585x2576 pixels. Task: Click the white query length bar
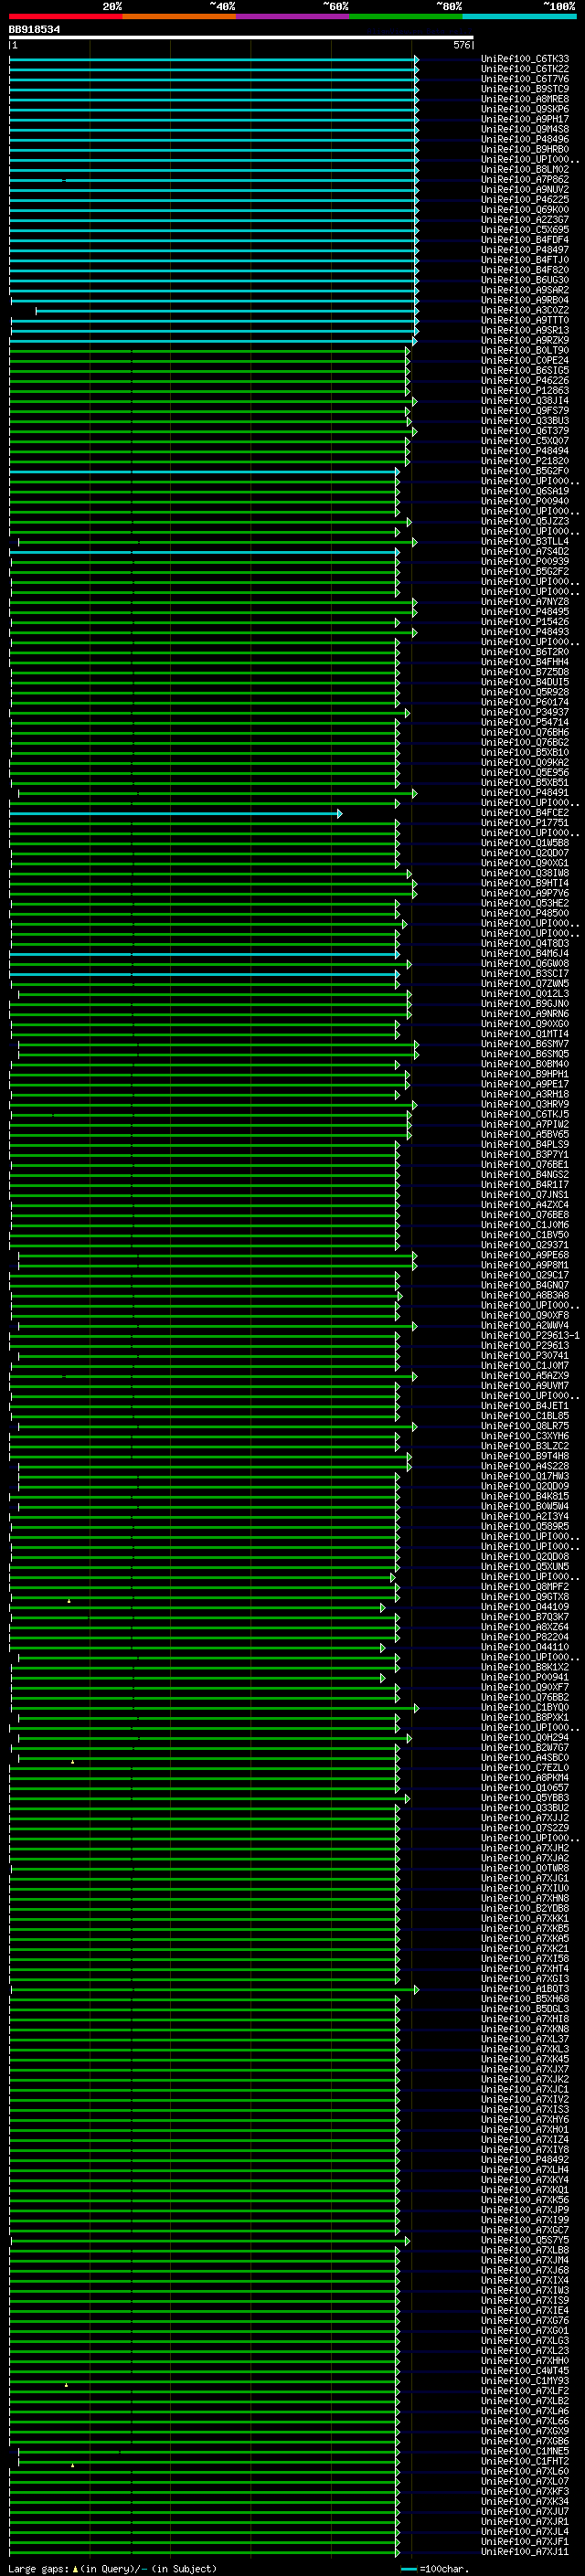tap(241, 38)
